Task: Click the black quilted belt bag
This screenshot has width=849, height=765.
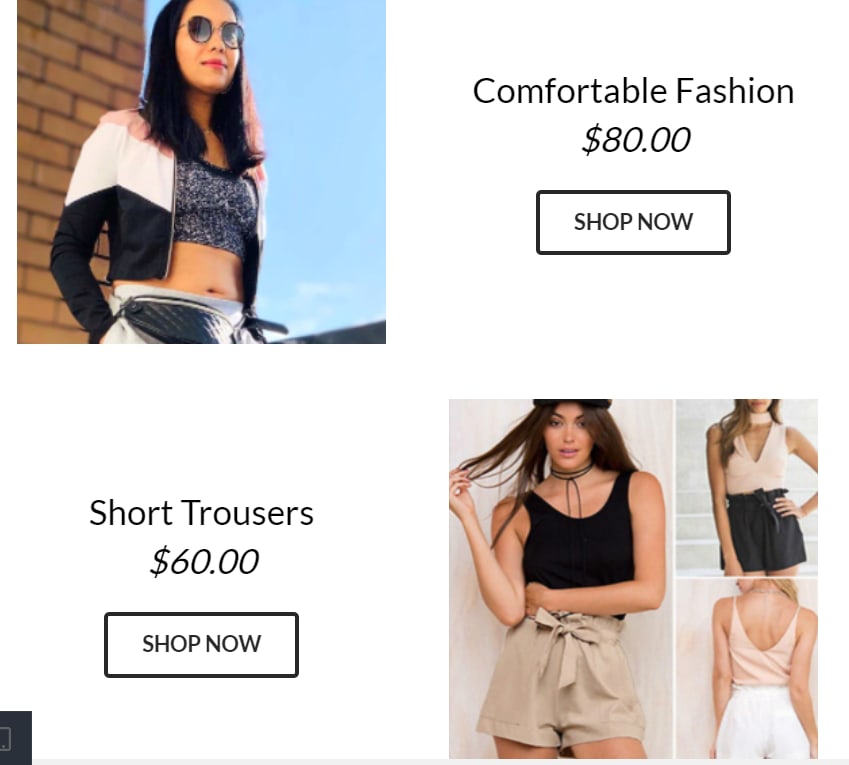Action: (181, 319)
